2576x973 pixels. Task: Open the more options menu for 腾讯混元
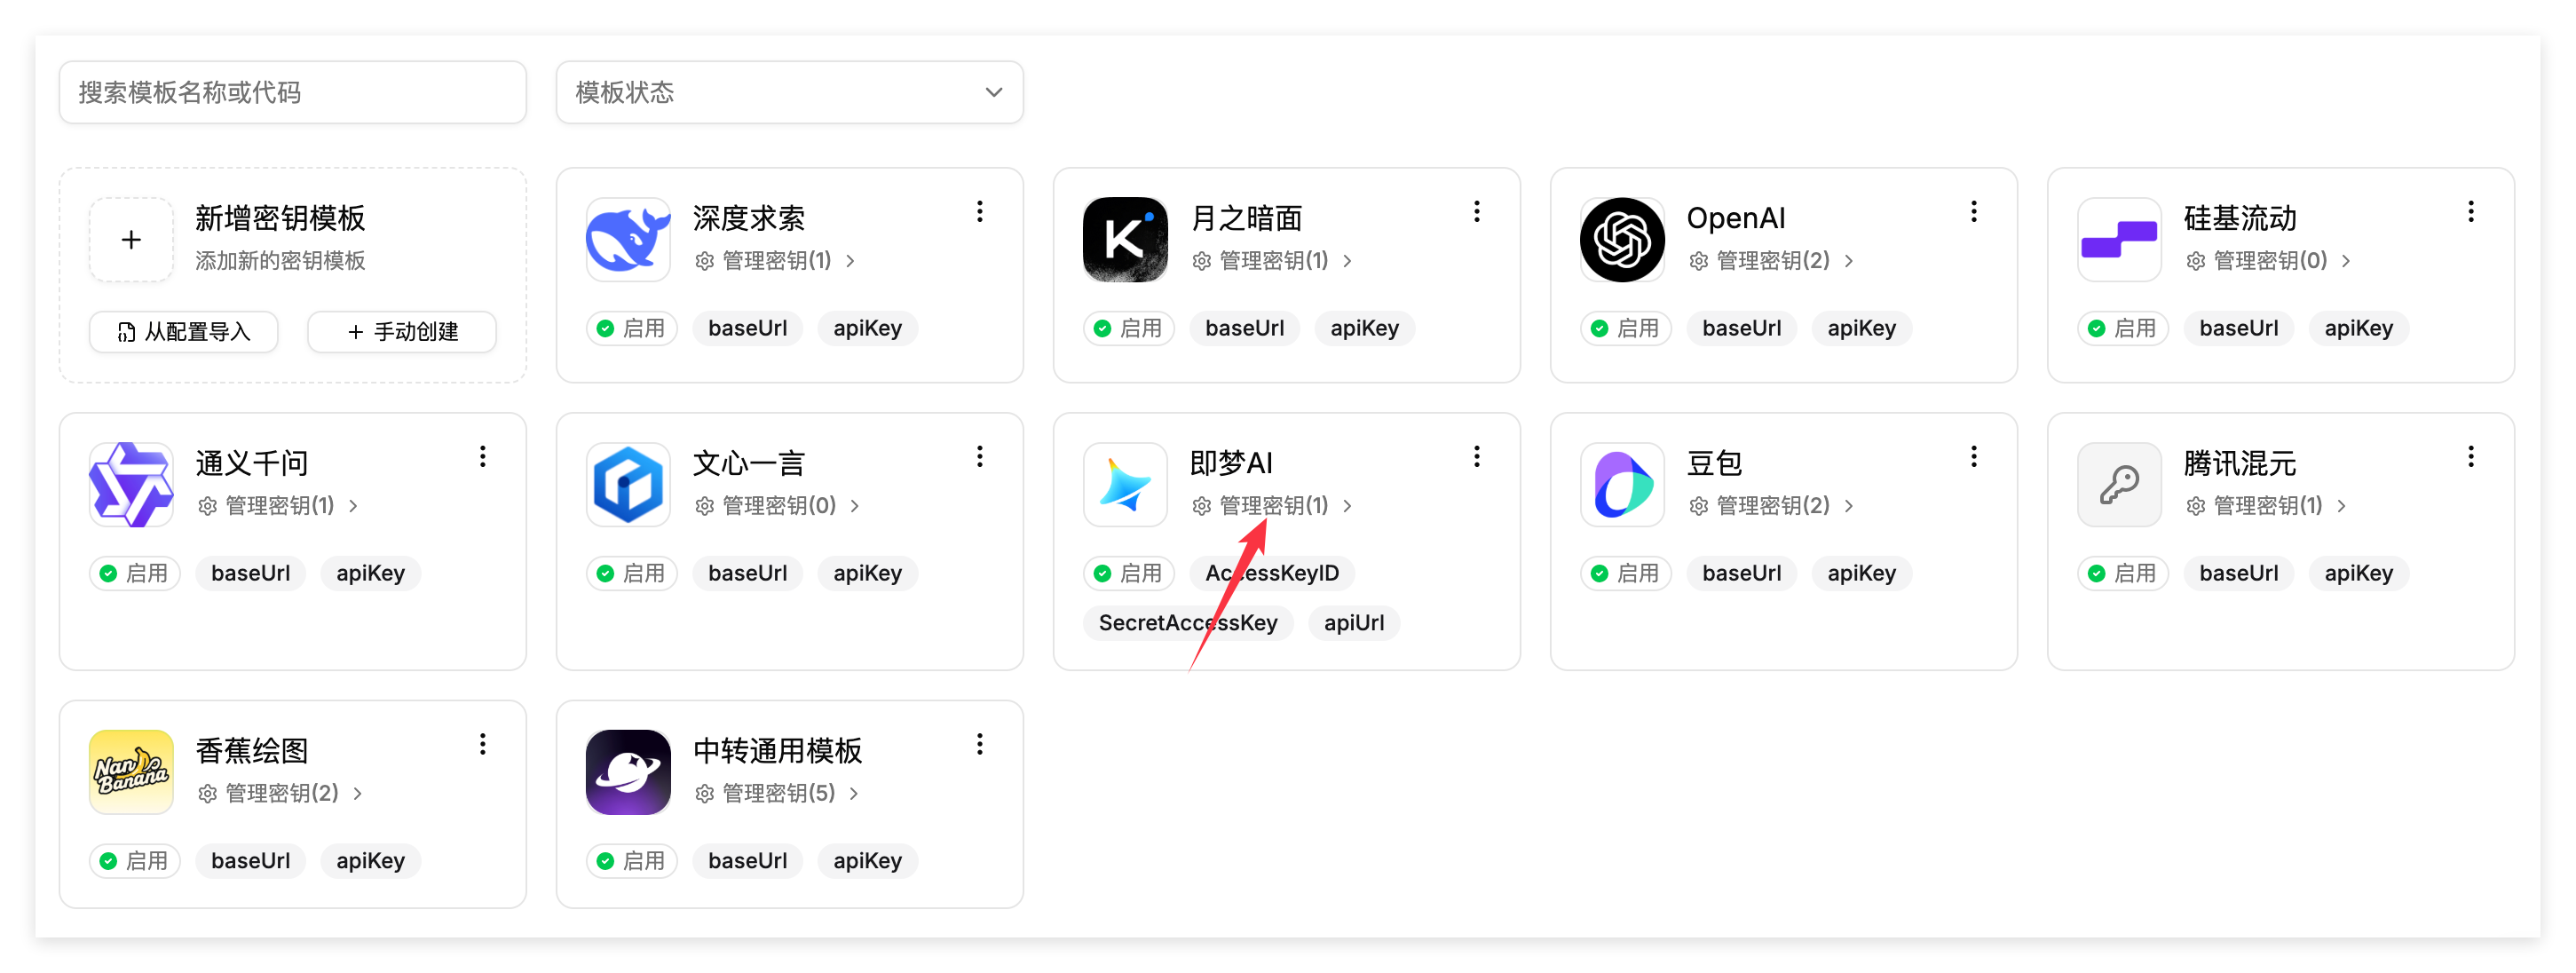pos(2471,457)
